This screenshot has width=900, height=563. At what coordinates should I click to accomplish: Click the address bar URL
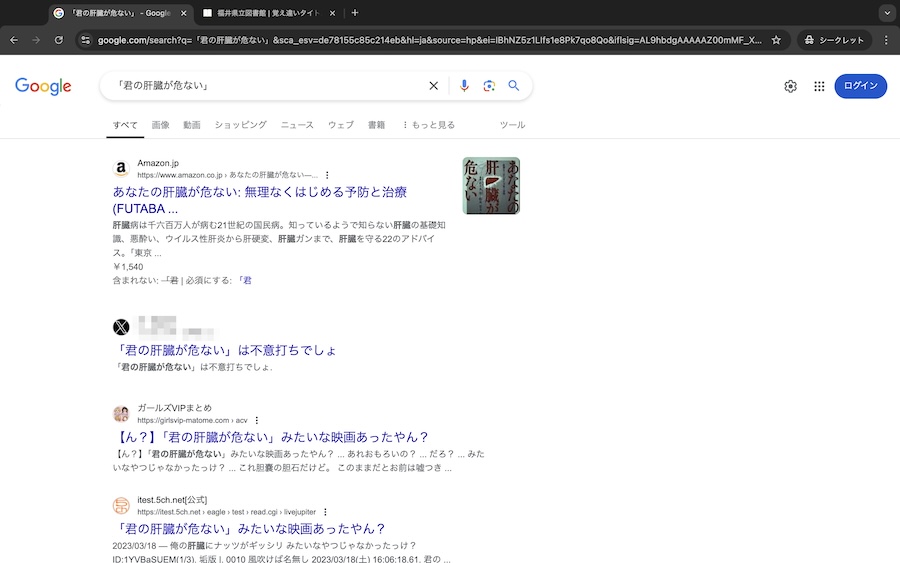429,40
